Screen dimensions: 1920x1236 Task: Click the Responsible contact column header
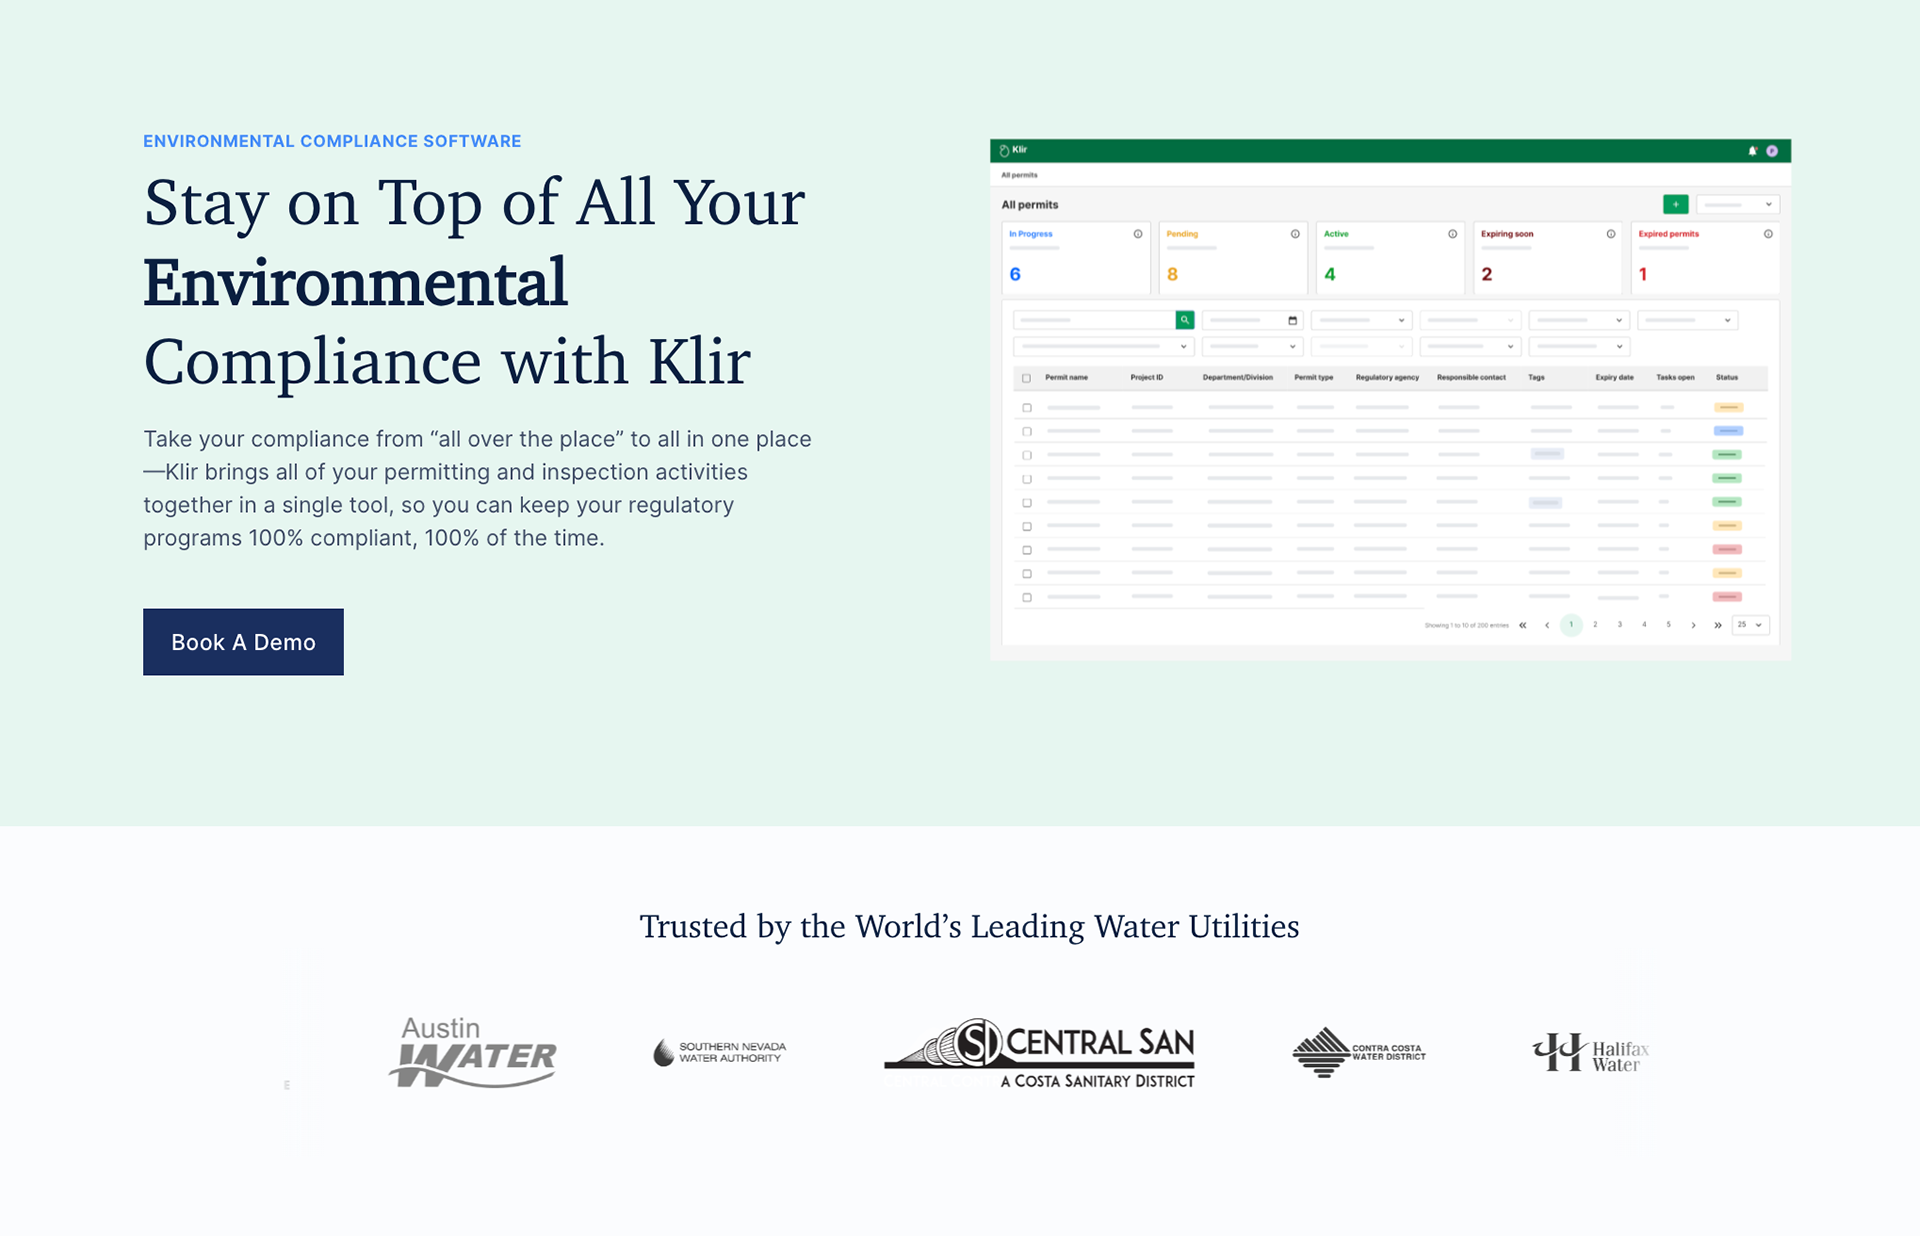coord(1471,378)
